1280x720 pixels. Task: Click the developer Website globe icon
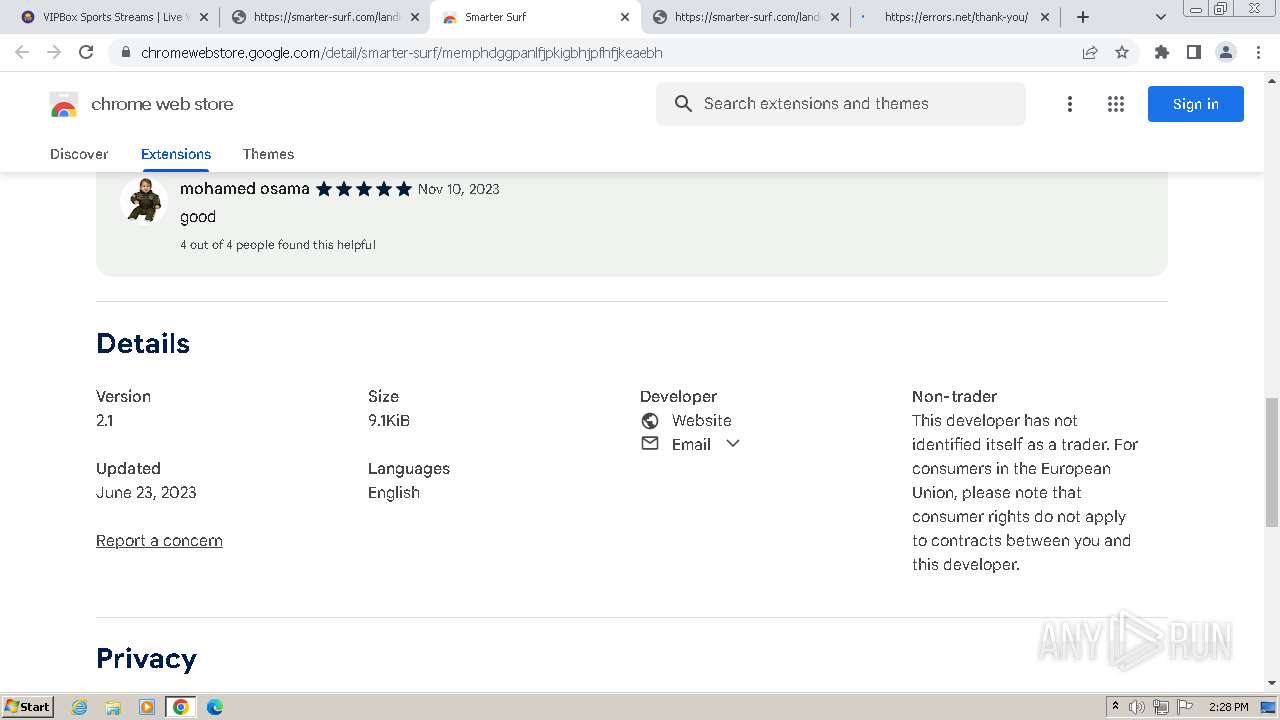tap(650, 421)
